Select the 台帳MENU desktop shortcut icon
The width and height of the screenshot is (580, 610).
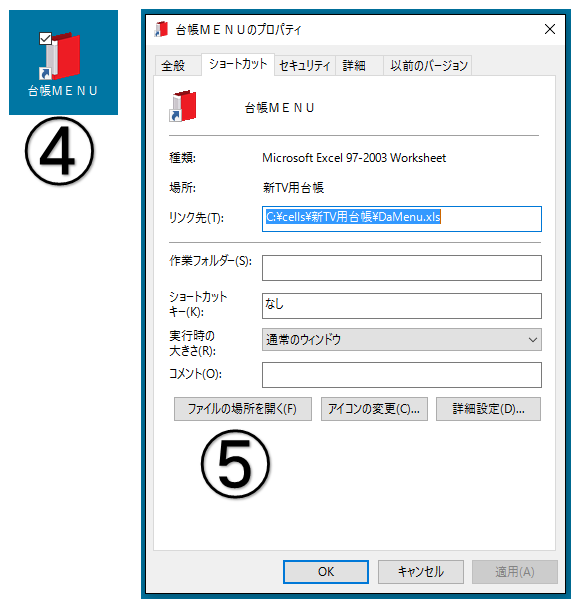[x=63, y=63]
